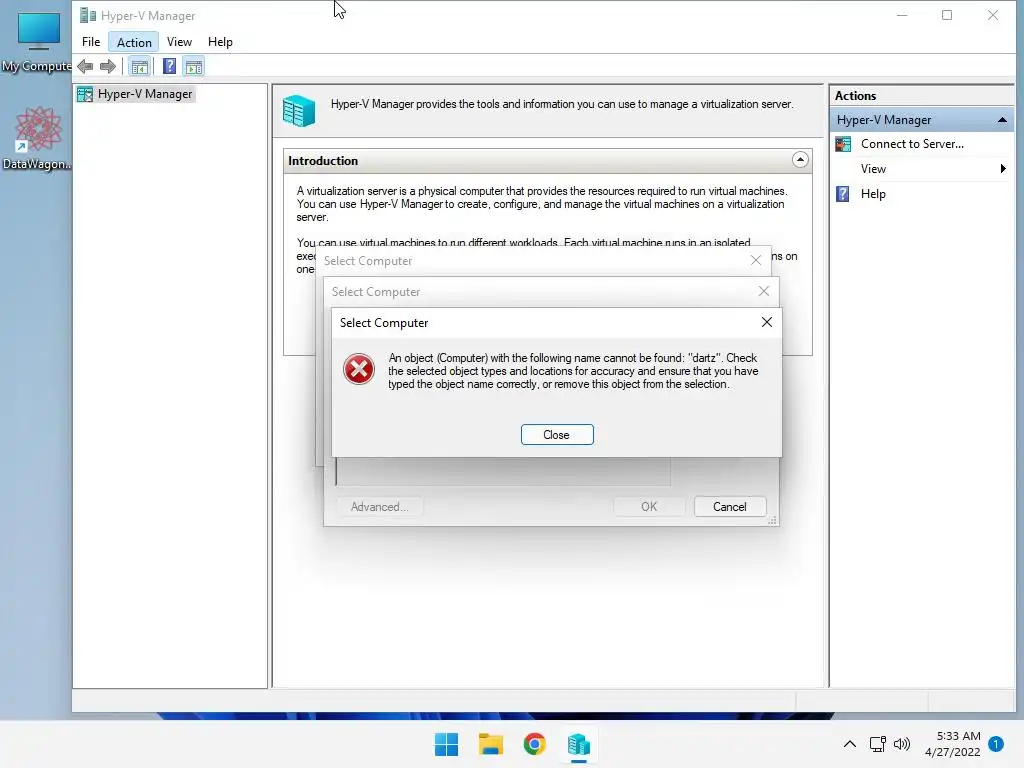Collapse the Hyper-V Manager actions group

click(x=1002, y=120)
